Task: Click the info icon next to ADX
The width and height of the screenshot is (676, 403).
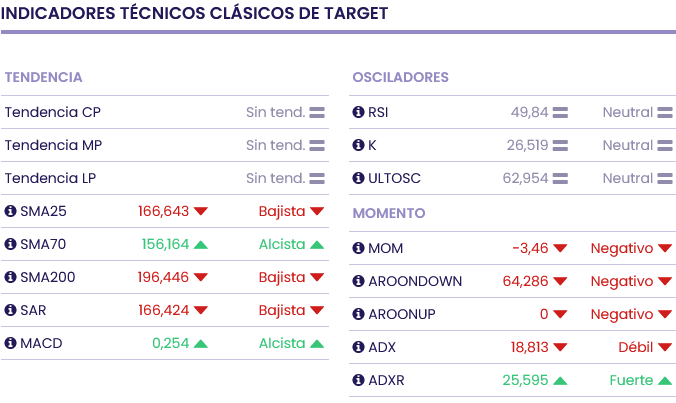Action: [359, 347]
